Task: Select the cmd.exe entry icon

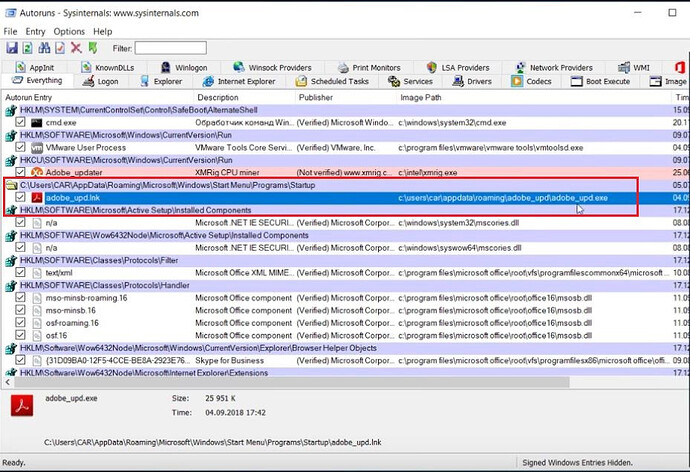Action: tap(35, 122)
